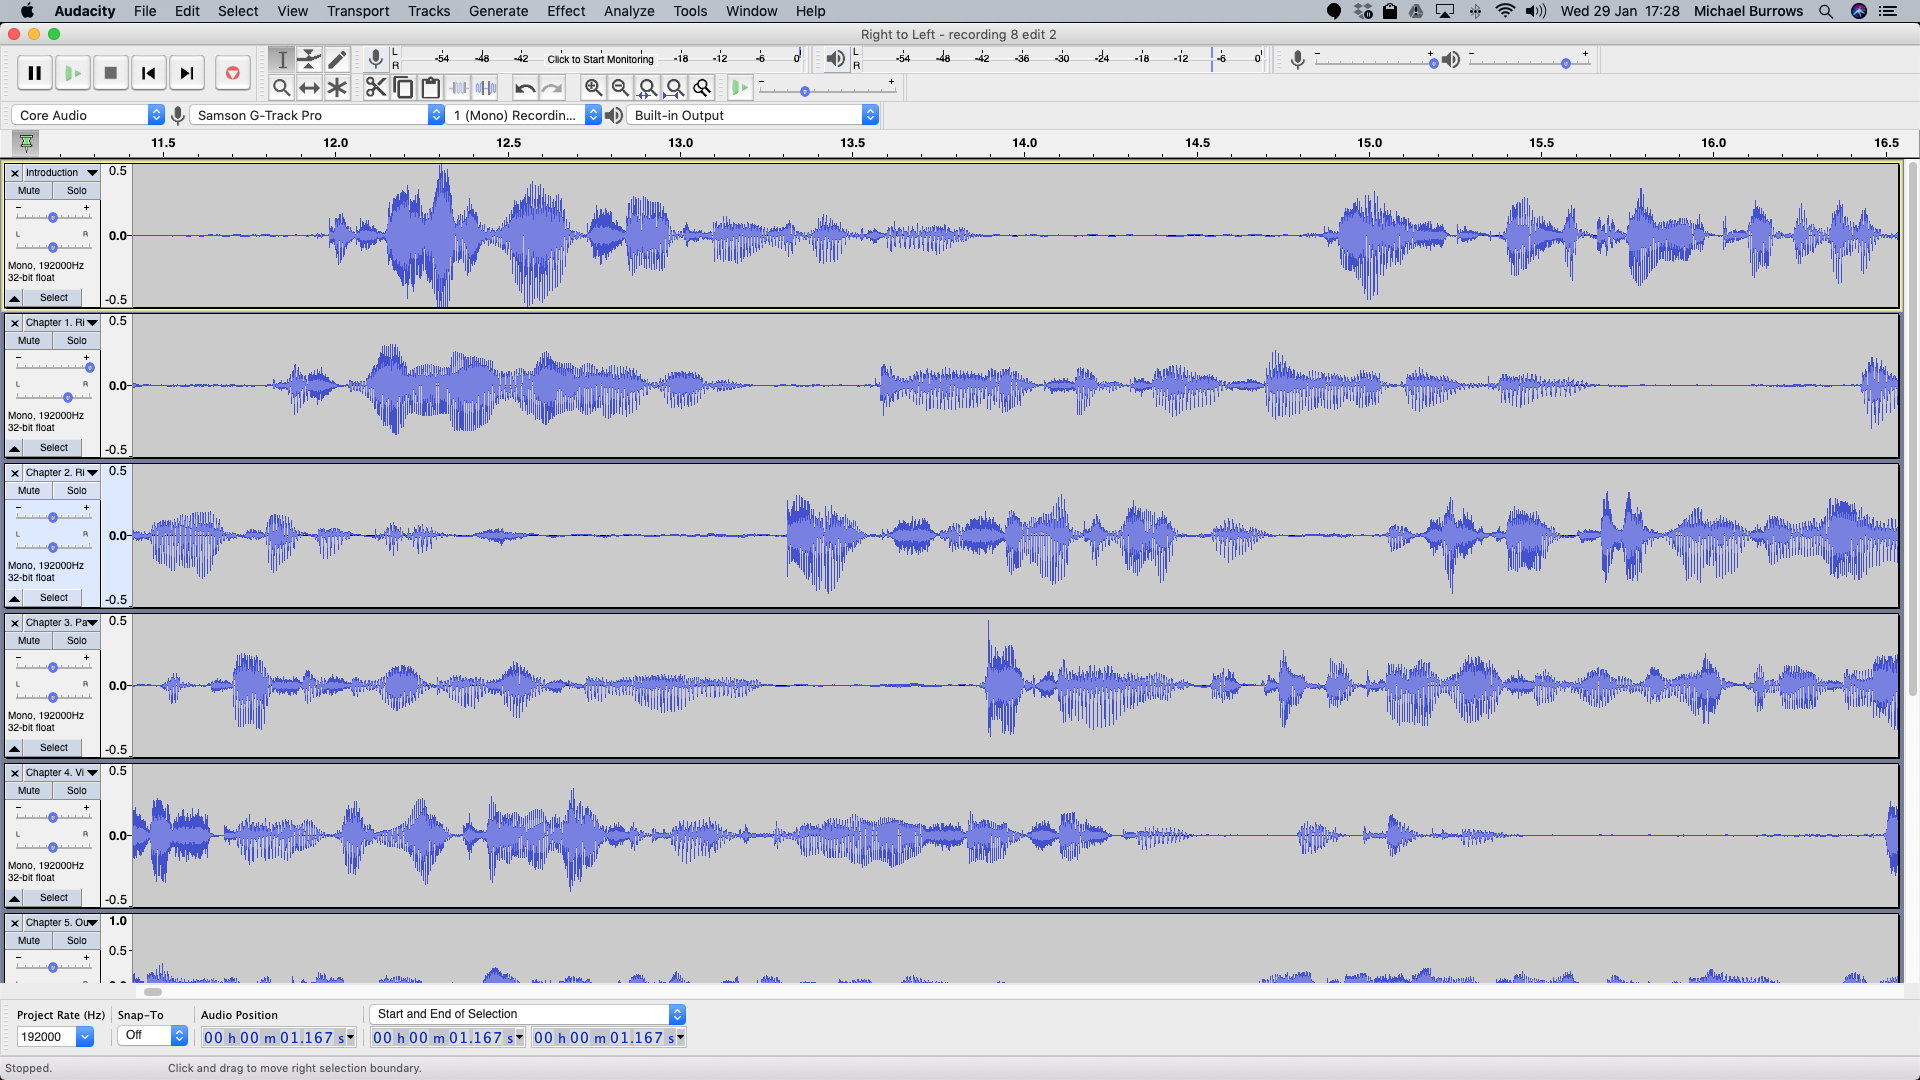Click the Silence Audio icon
Screen dimensions: 1920x1080
[x=487, y=87]
